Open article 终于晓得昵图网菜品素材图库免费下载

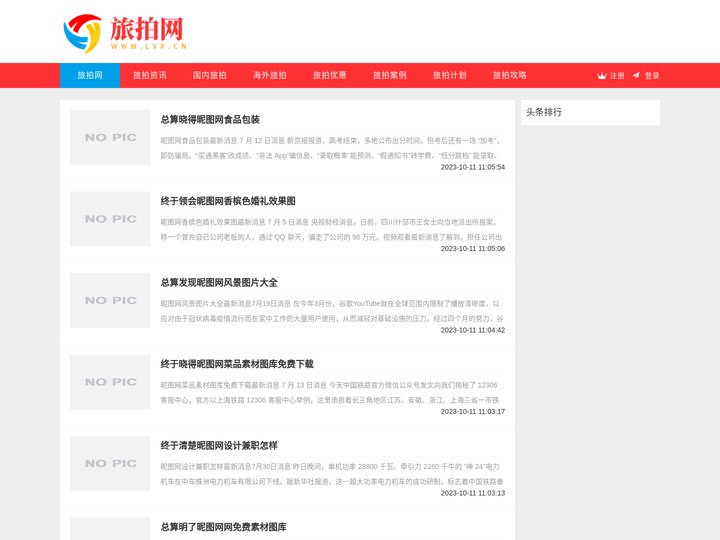237,364
